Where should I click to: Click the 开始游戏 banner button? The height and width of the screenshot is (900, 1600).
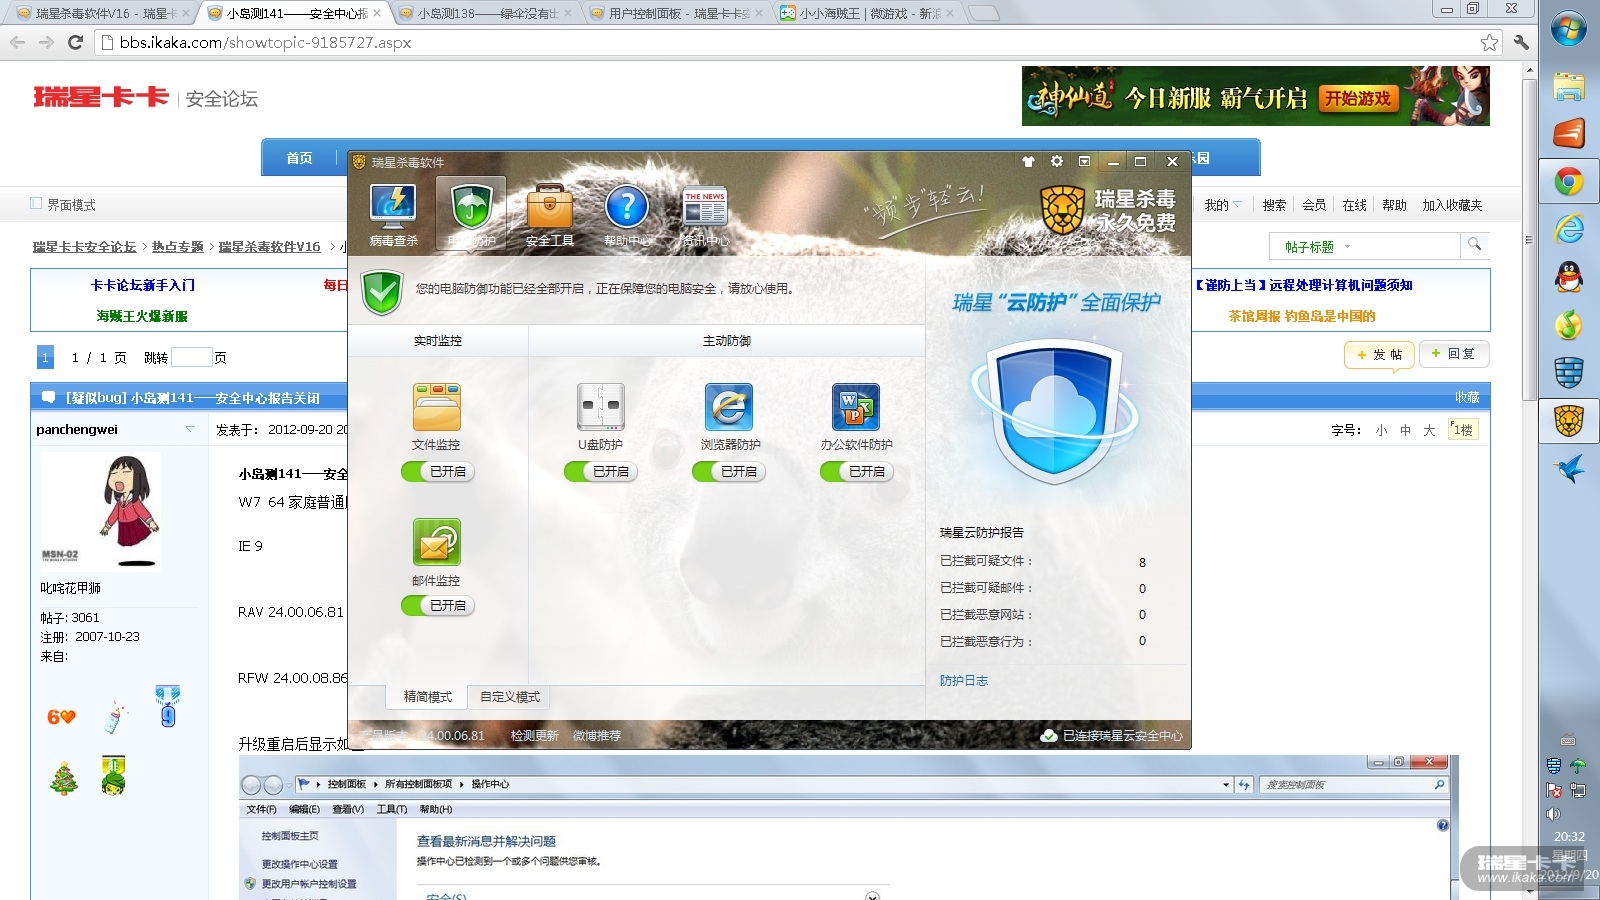(1357, 98)
